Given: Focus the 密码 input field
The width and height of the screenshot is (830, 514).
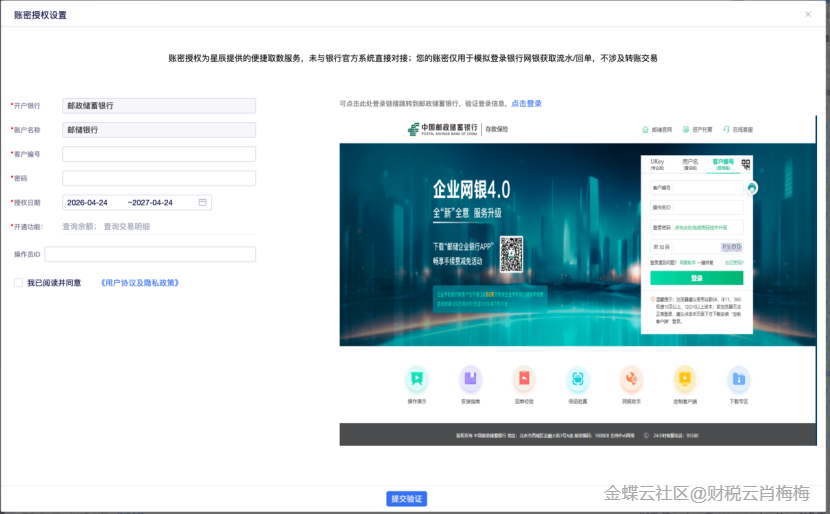Looking at the screenshot, I should [x=159, y=178].
